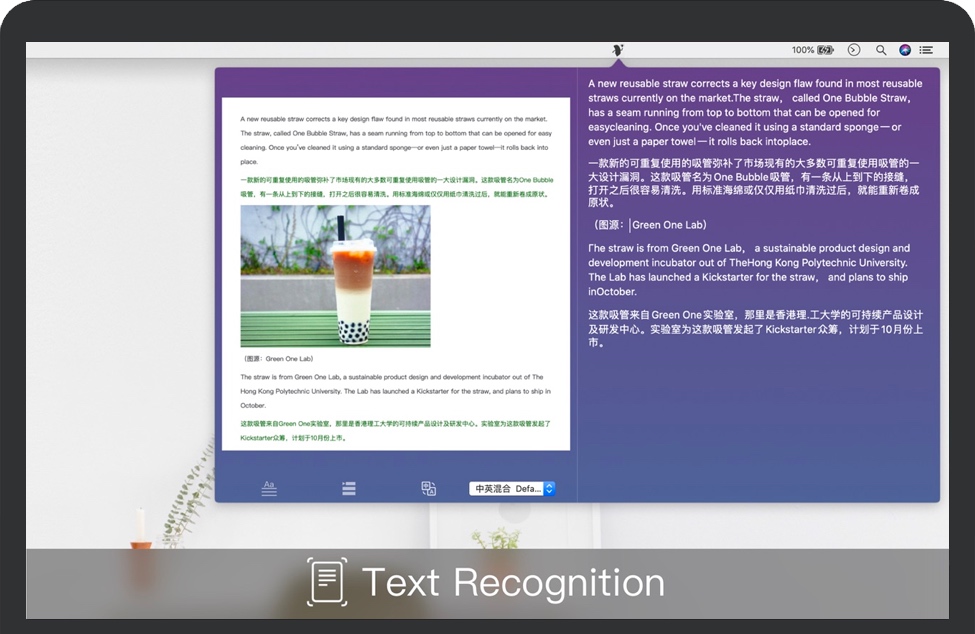Click the Aa text formatting icon
975x634 pixels.
[x=268, y=488]
